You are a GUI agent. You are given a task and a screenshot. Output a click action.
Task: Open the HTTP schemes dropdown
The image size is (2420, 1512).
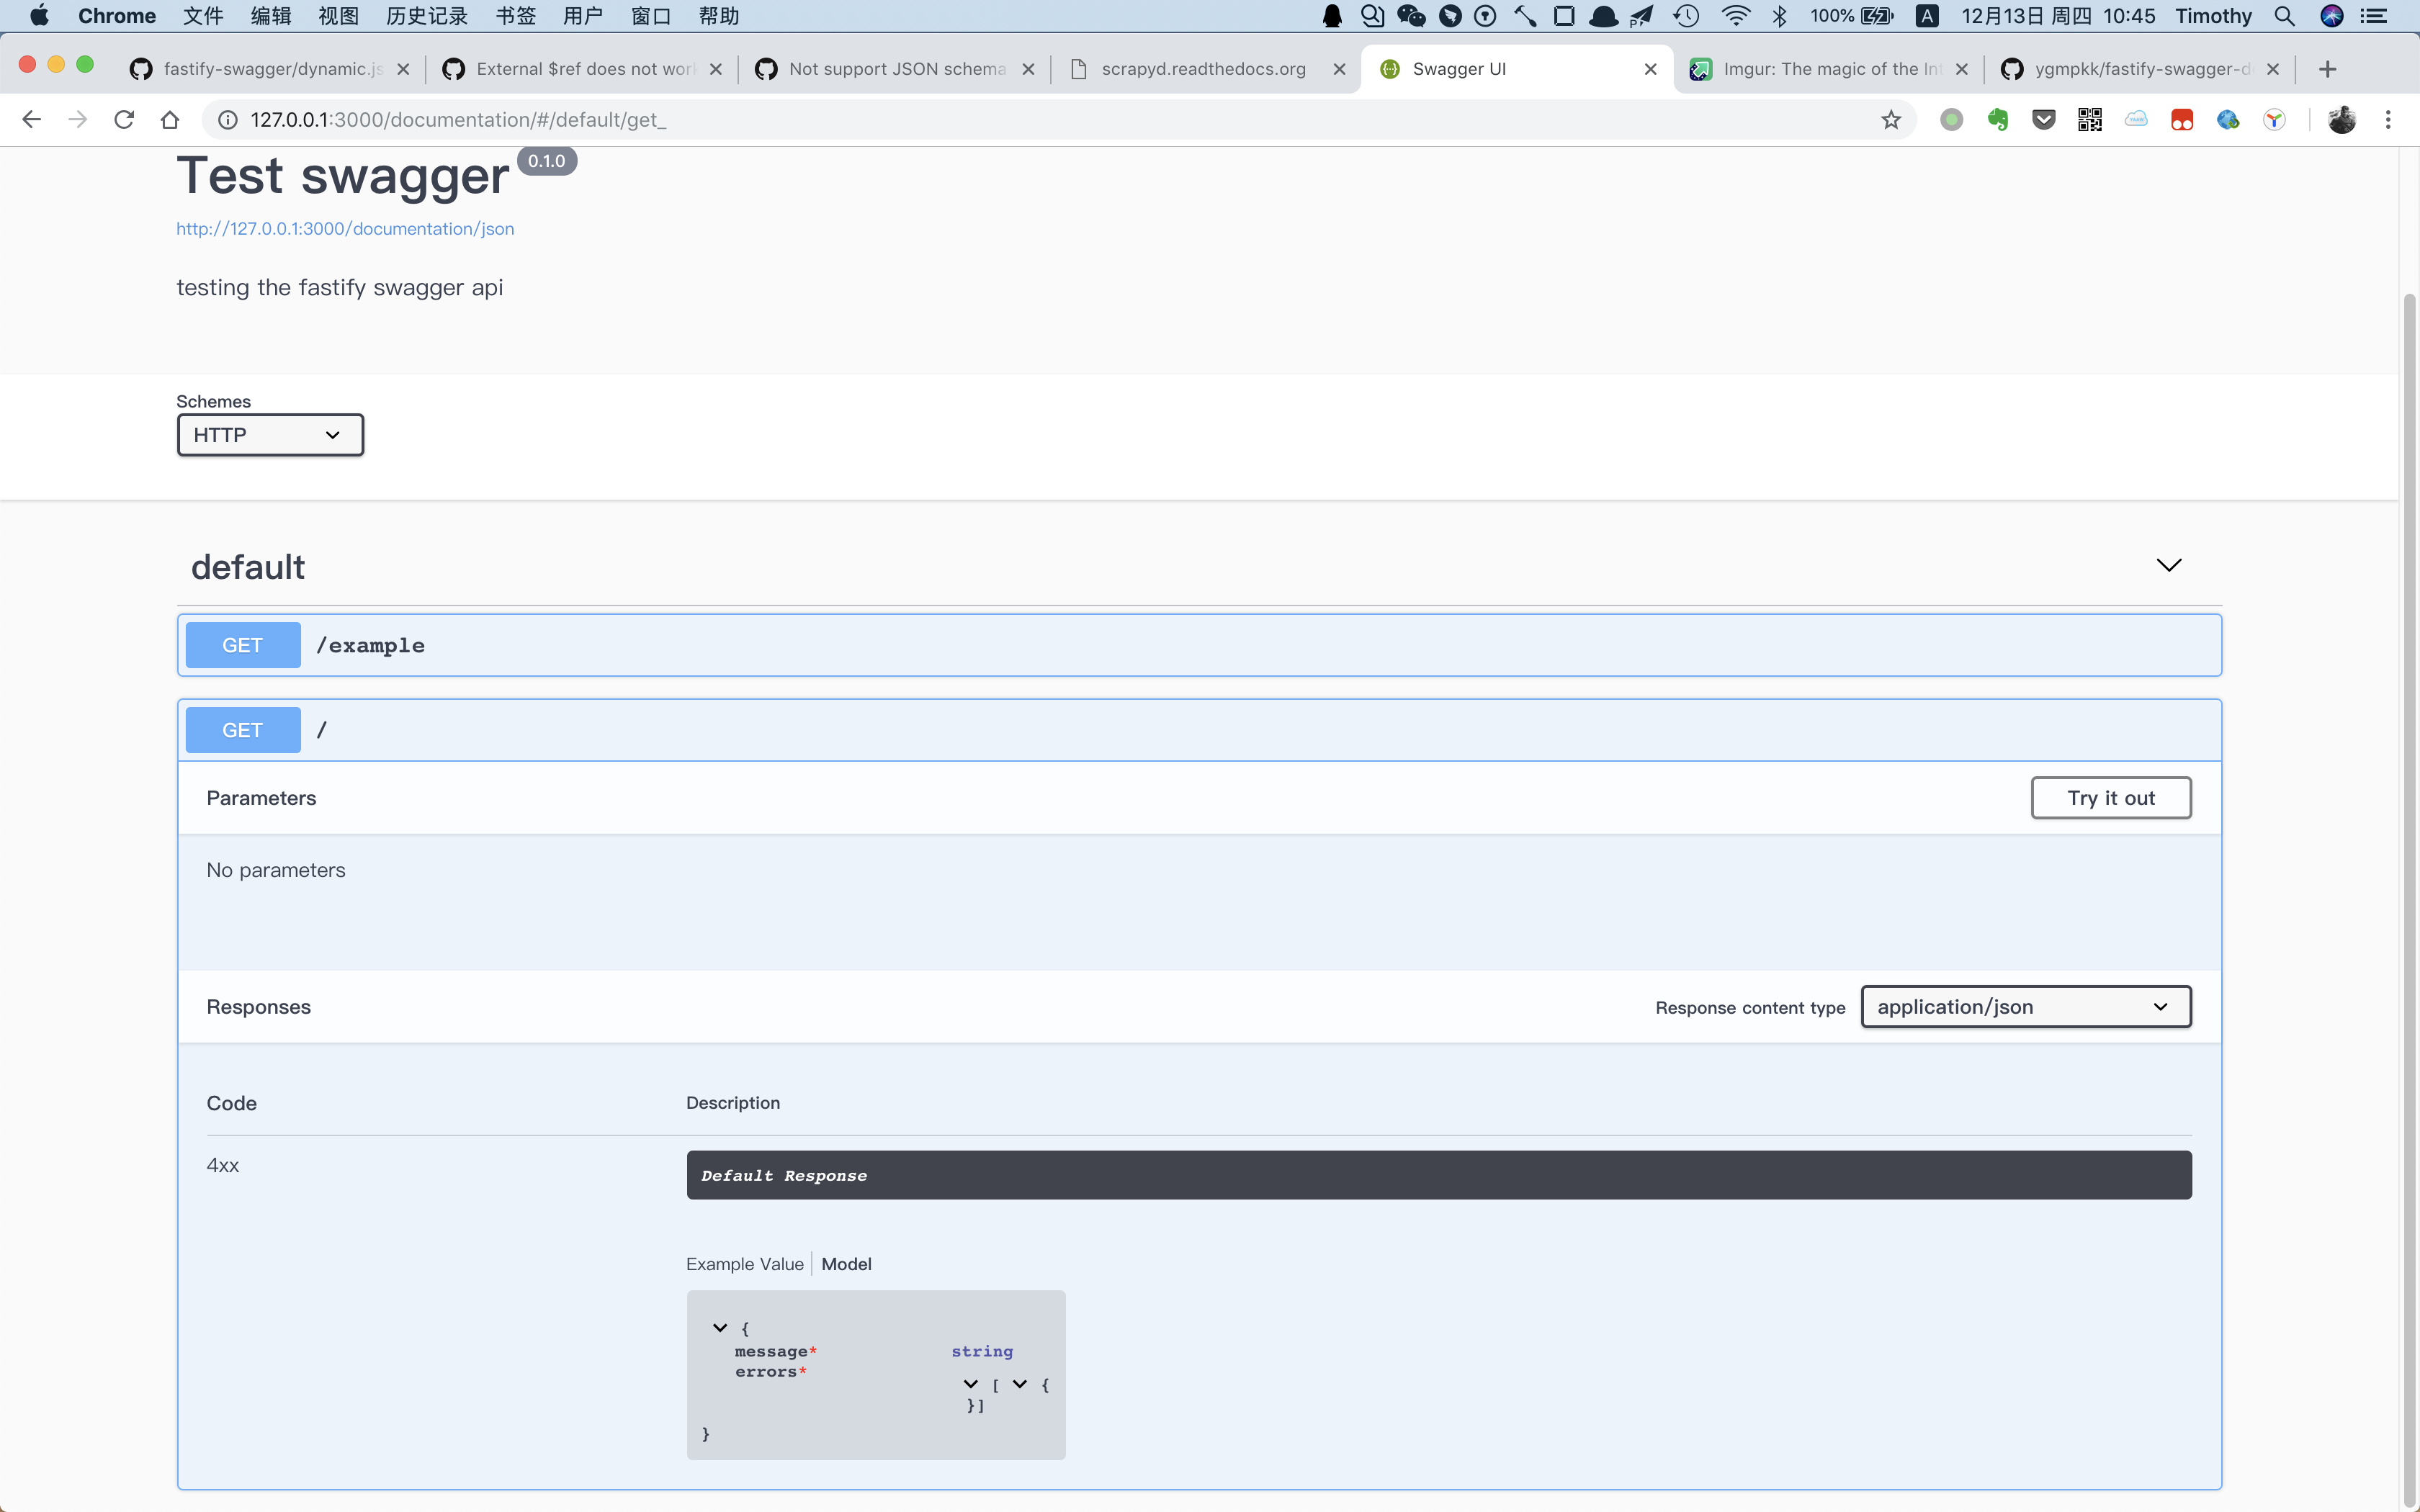pyautogui.click(x=268, y=435)
